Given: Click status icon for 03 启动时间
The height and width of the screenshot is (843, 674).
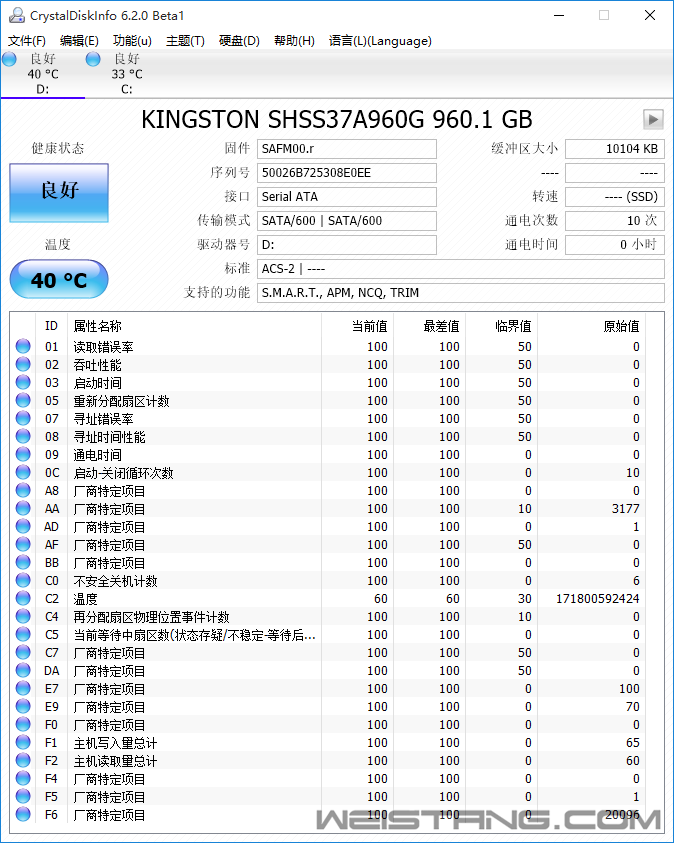Looking at the screenshot, I should coord(23,382).
